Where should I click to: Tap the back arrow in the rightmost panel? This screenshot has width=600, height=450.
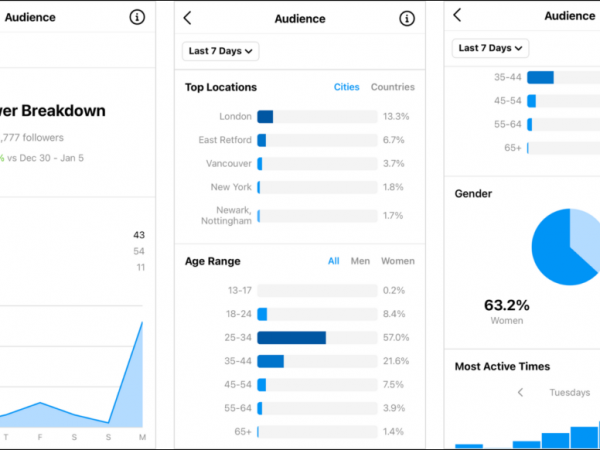click(457, 15)
